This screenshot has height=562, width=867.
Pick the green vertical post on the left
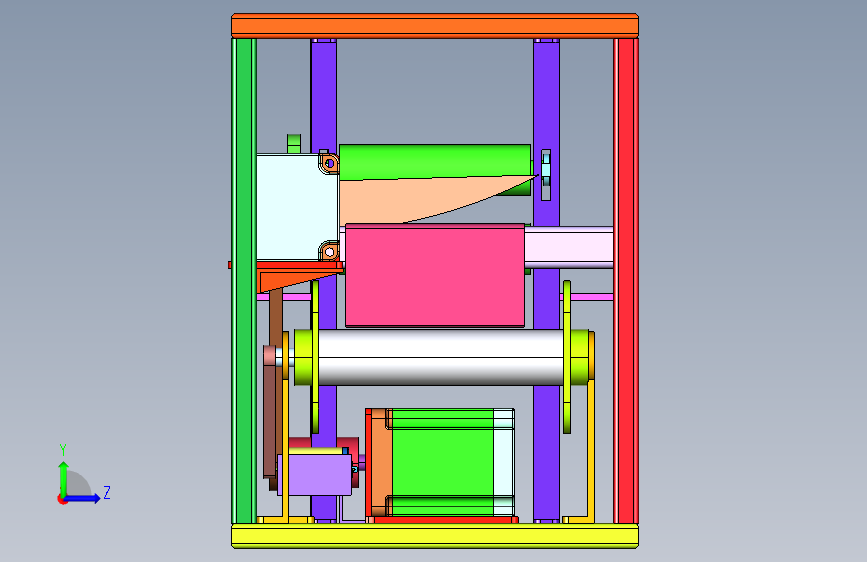(244, 281)
